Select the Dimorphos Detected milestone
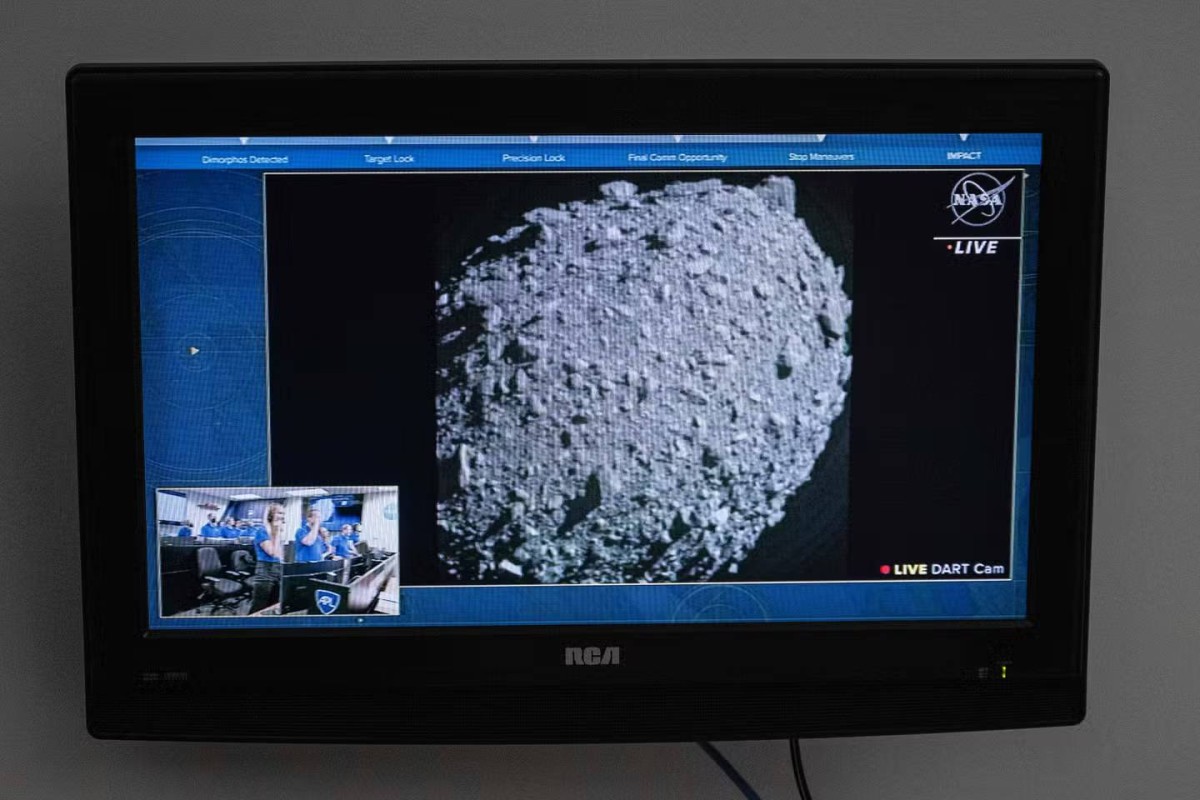Screen dimensions: 1200x800 point(244,160)
